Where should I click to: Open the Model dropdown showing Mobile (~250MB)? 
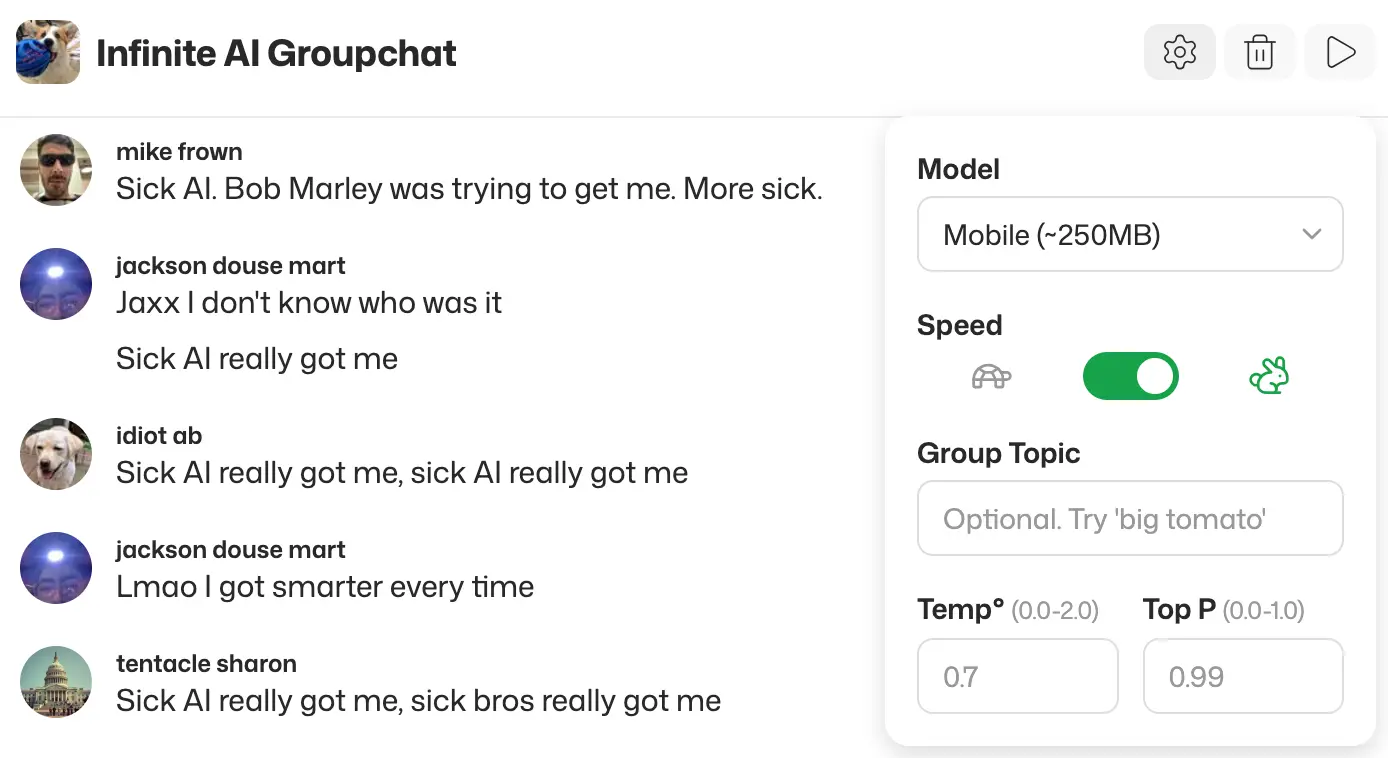pos(1130,234)
